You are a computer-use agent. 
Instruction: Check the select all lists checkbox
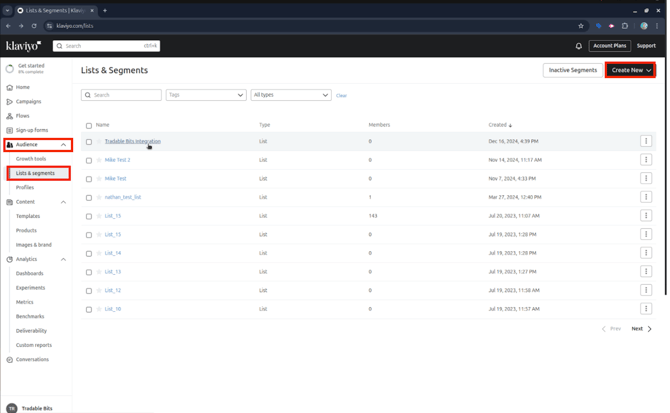pyautogui.click(x=88, y=126)
